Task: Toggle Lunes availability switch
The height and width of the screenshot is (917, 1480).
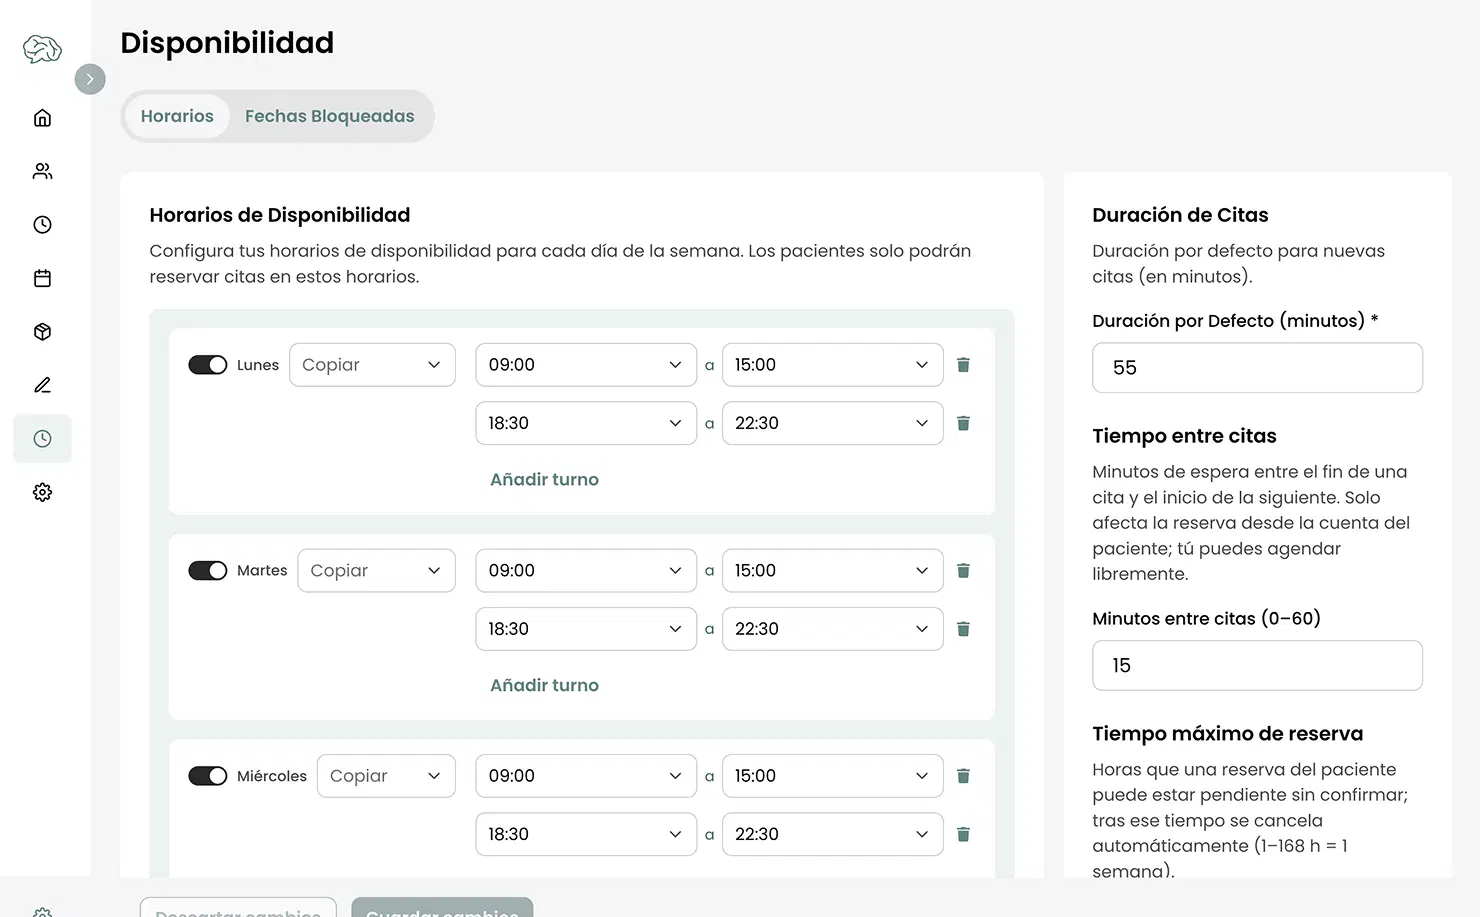Action: click(208, 365)
